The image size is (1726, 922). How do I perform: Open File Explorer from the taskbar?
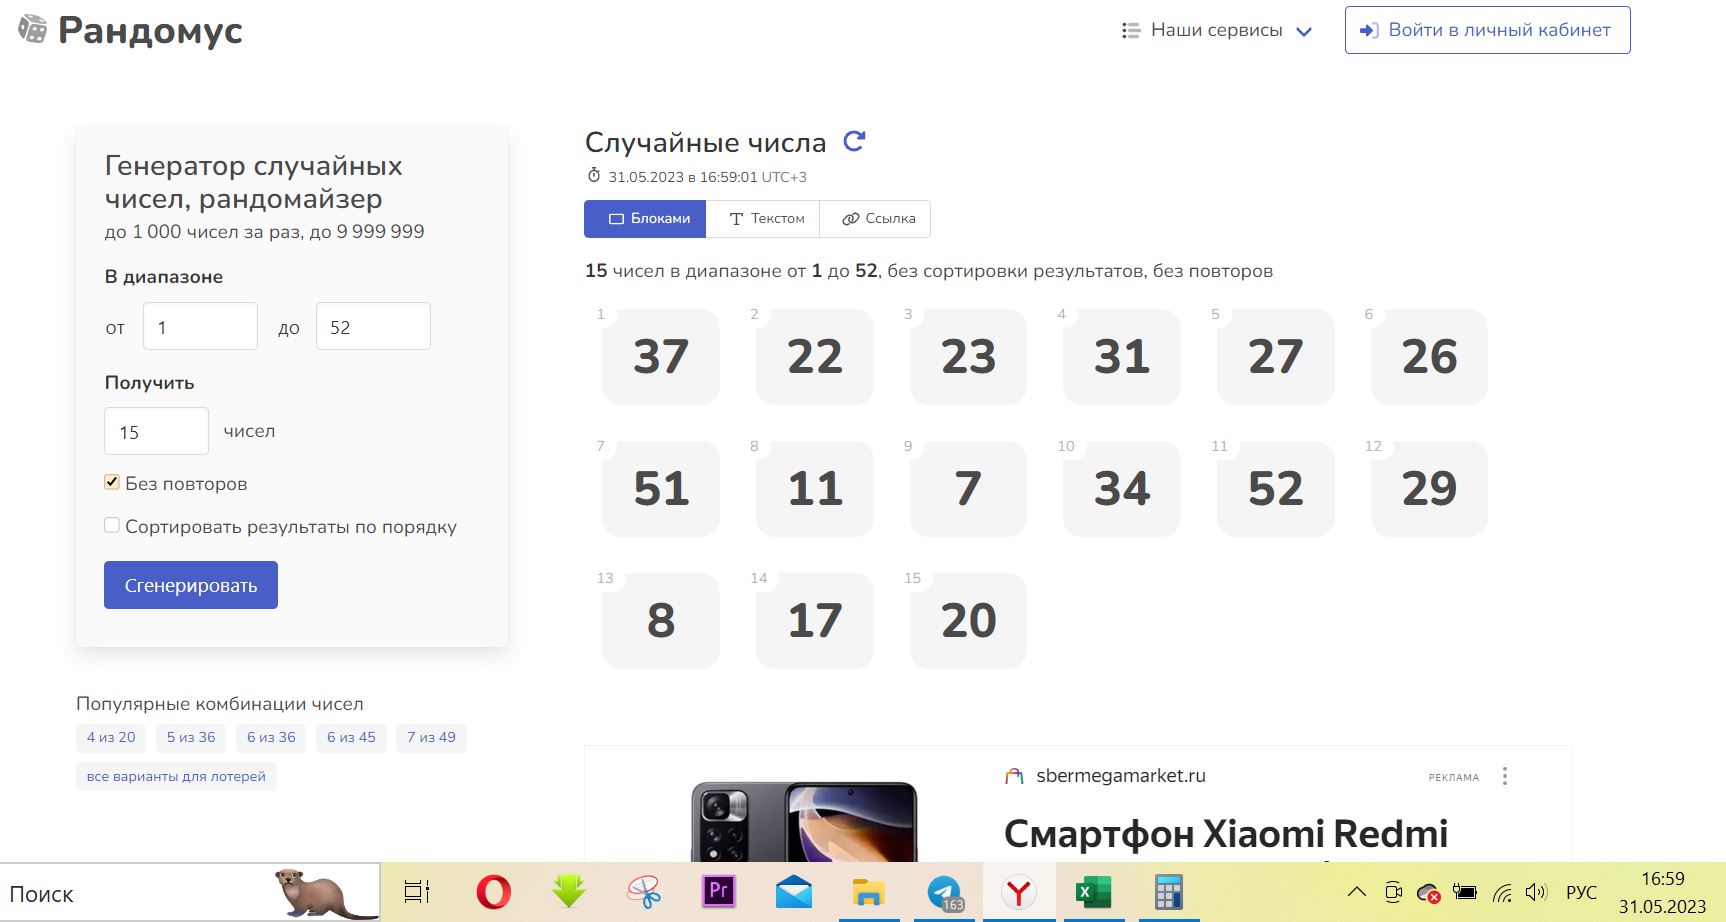coord(868,892)
